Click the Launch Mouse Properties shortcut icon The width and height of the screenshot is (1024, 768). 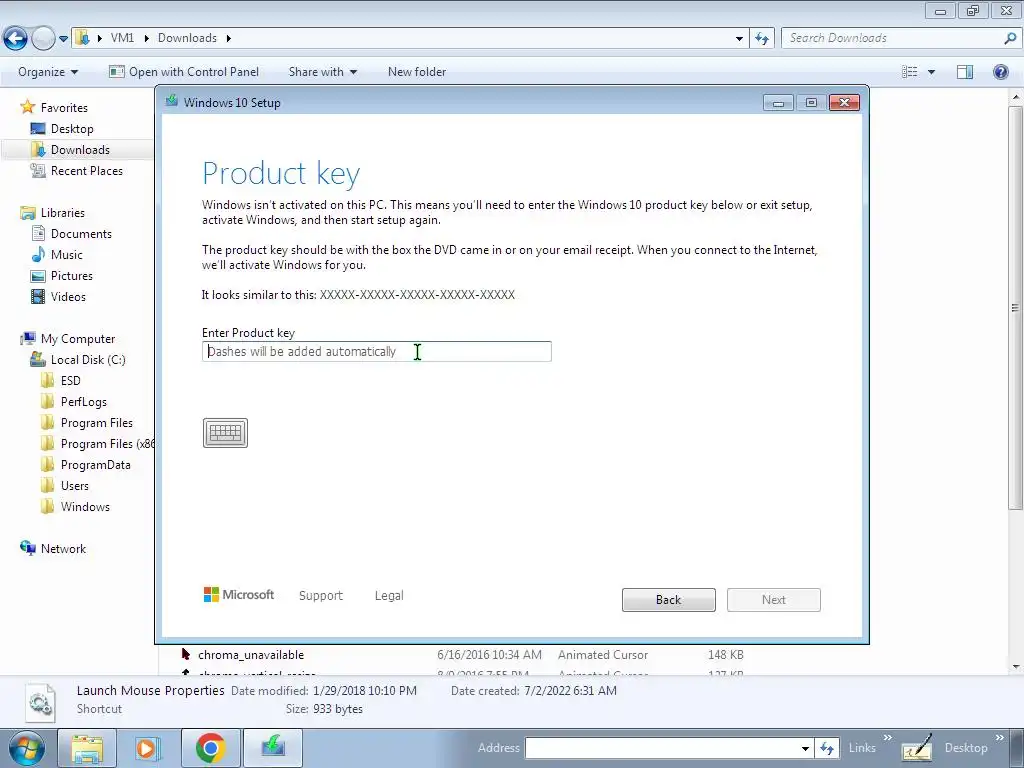coord(40,702)
